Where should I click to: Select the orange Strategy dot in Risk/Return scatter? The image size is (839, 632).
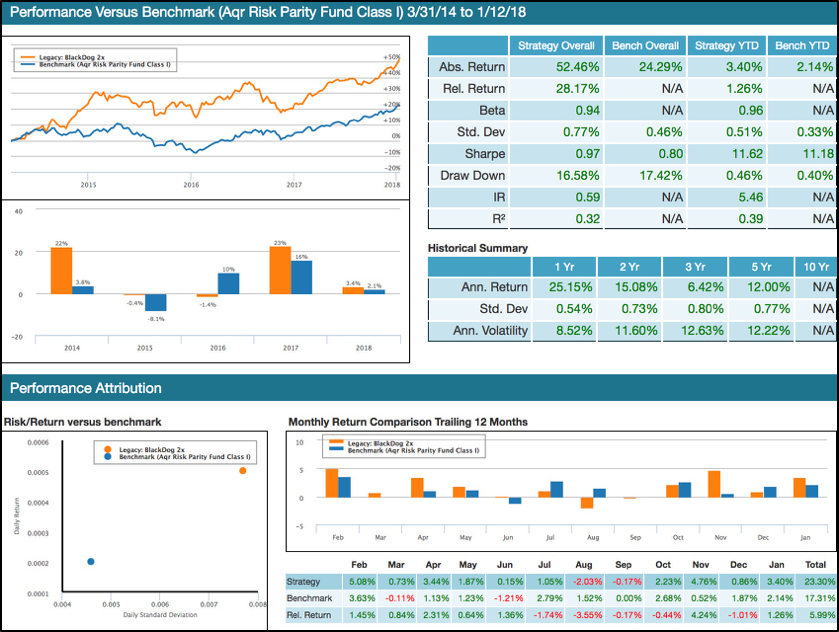pyautogui.click(x=242, y=470)
